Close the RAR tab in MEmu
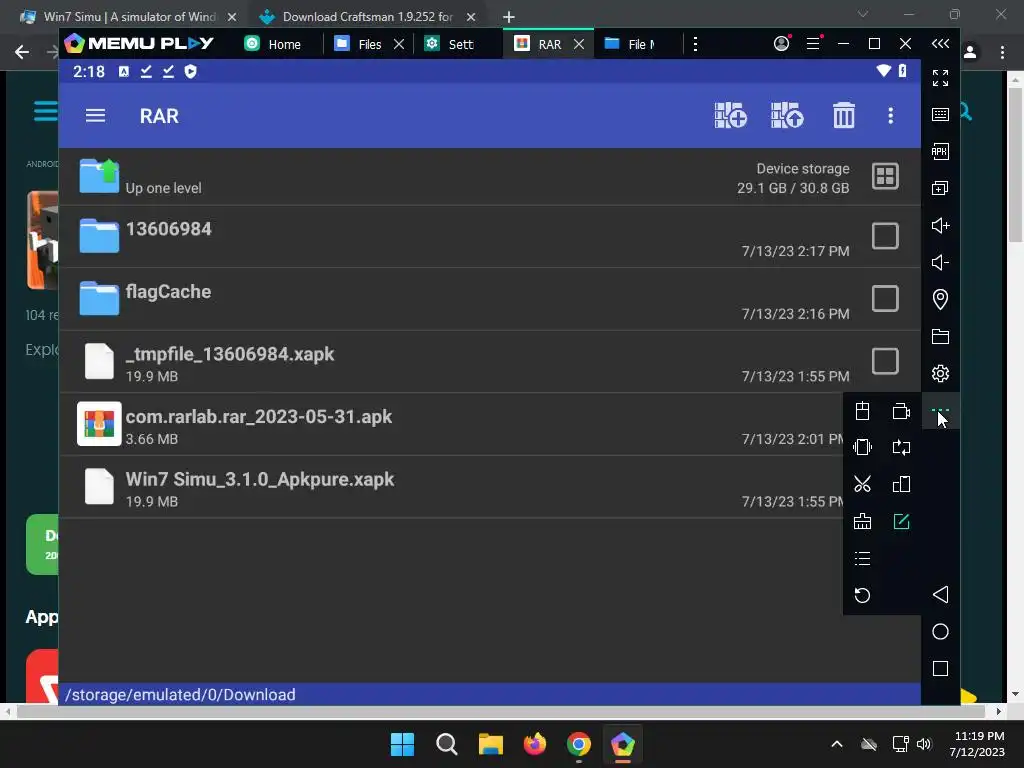The height and width of the screenshot is (768, 1024). coord(579,44)
